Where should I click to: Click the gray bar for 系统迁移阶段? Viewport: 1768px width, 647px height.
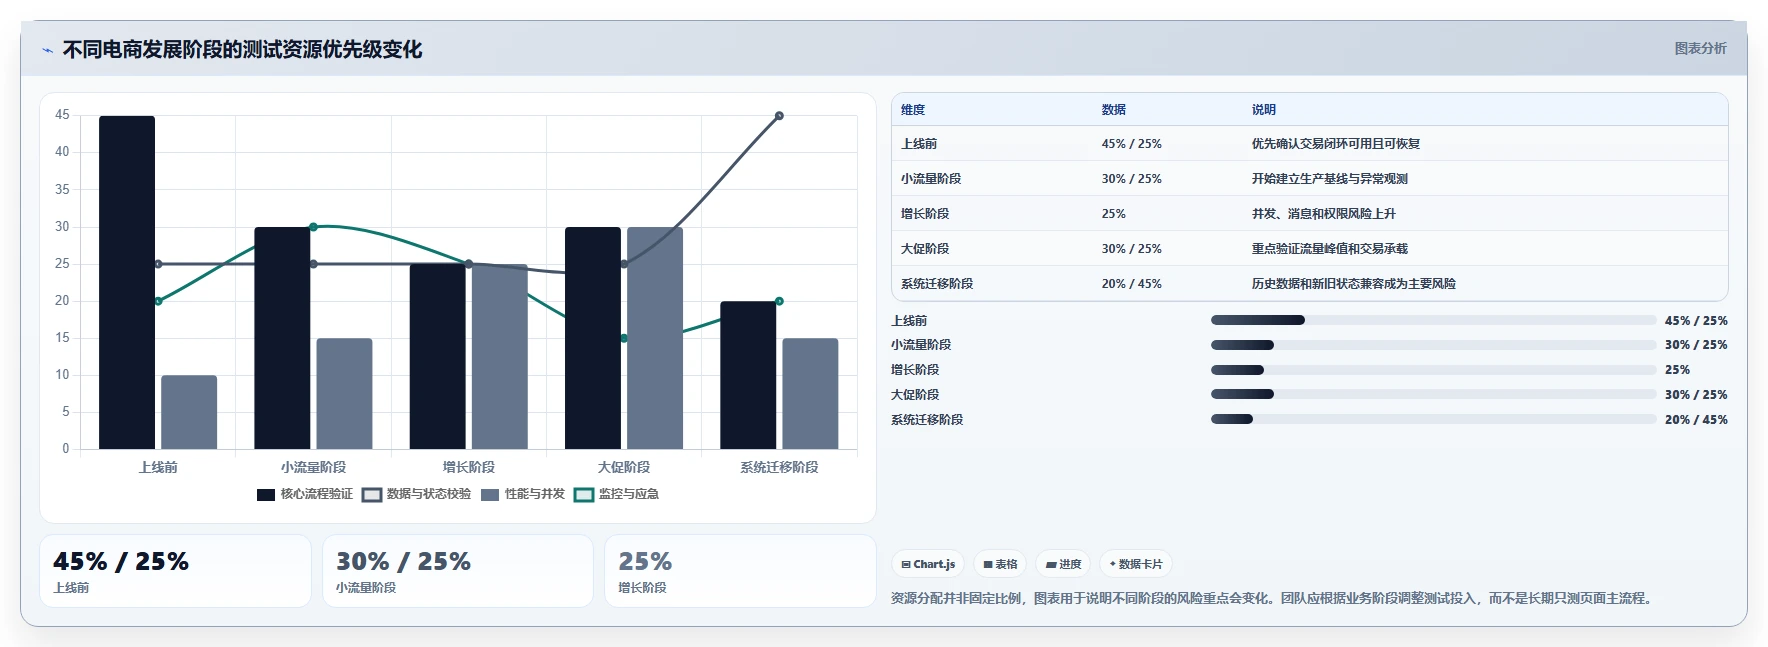(810, 394)
